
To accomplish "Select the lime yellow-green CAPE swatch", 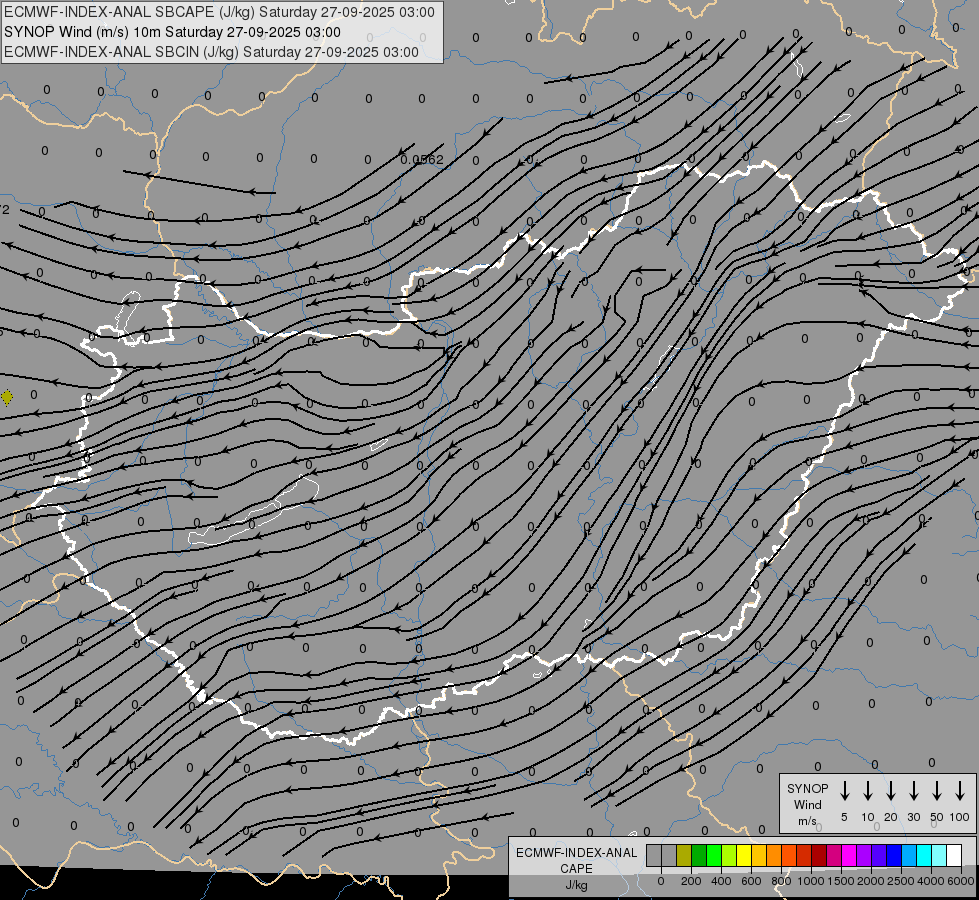I will [729, 855].
